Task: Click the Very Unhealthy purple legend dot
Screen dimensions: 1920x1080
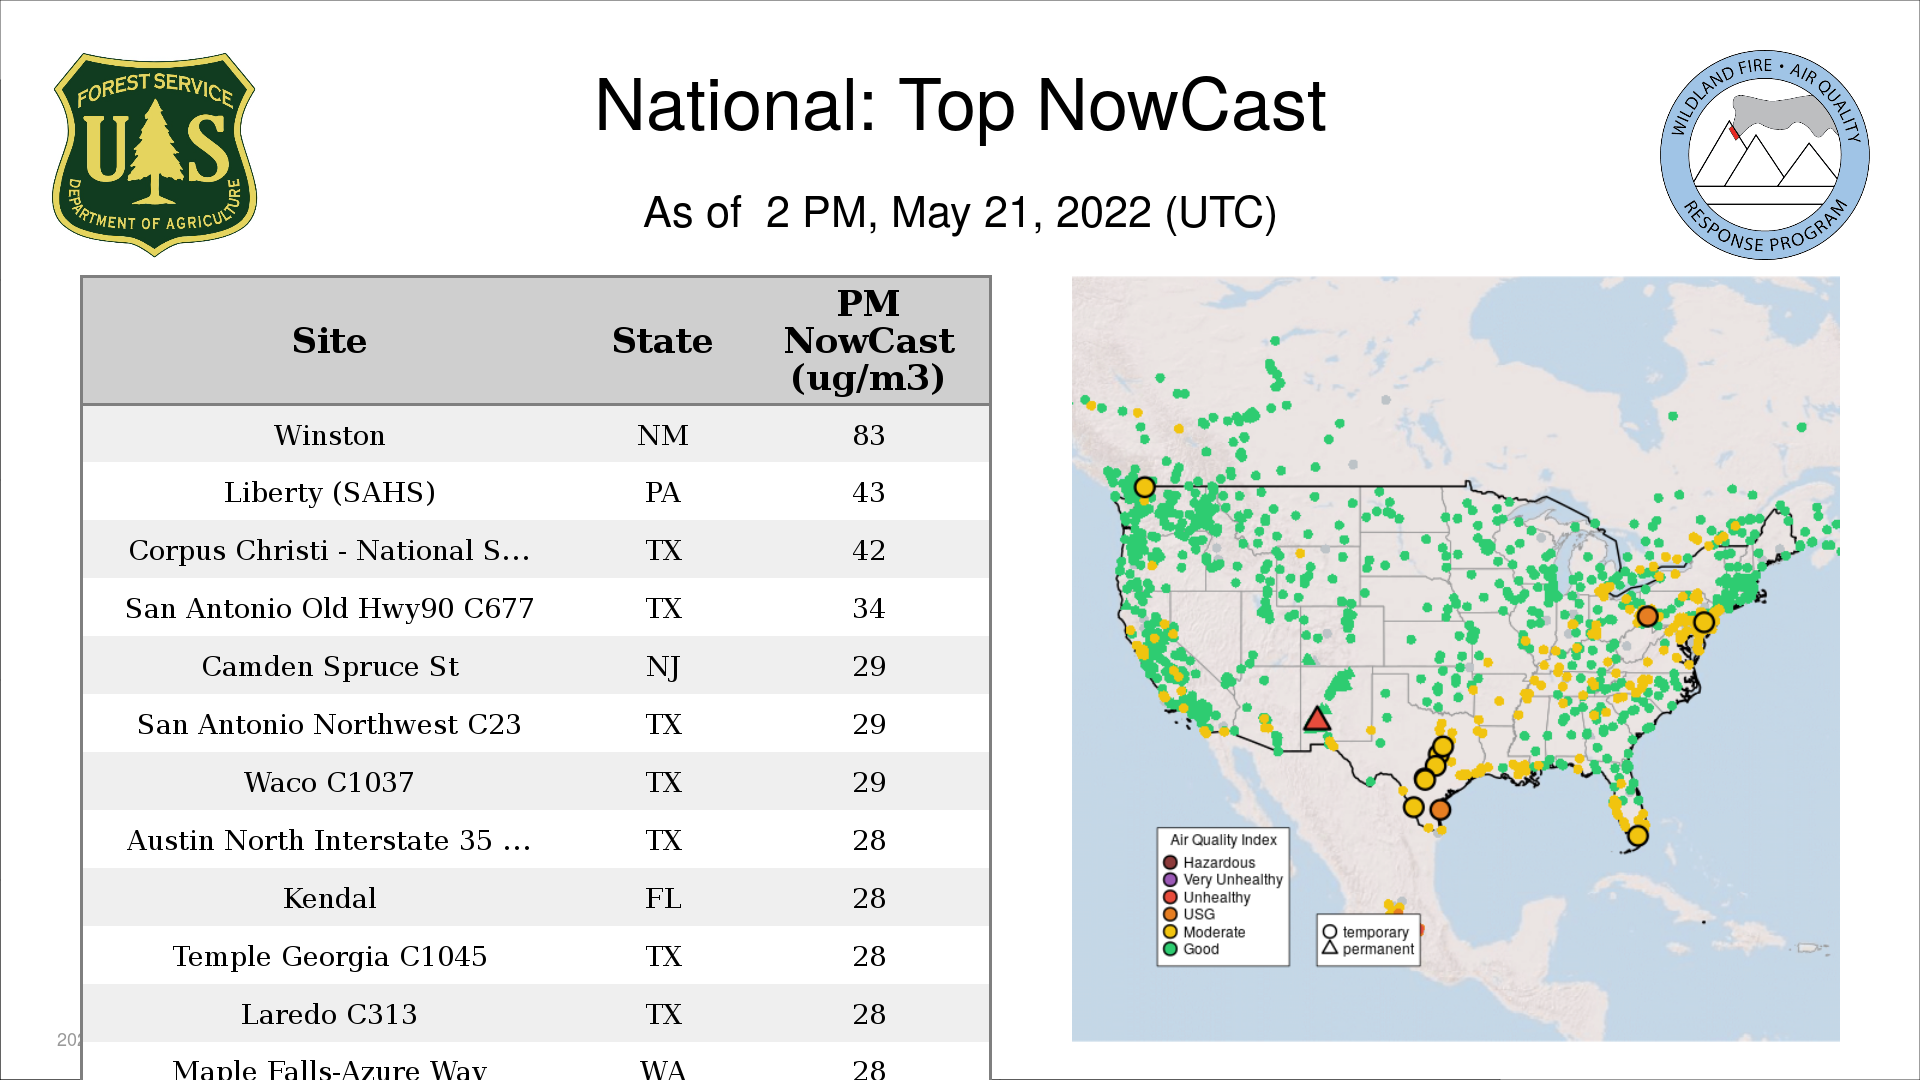Action: [x=1170, y=880]
